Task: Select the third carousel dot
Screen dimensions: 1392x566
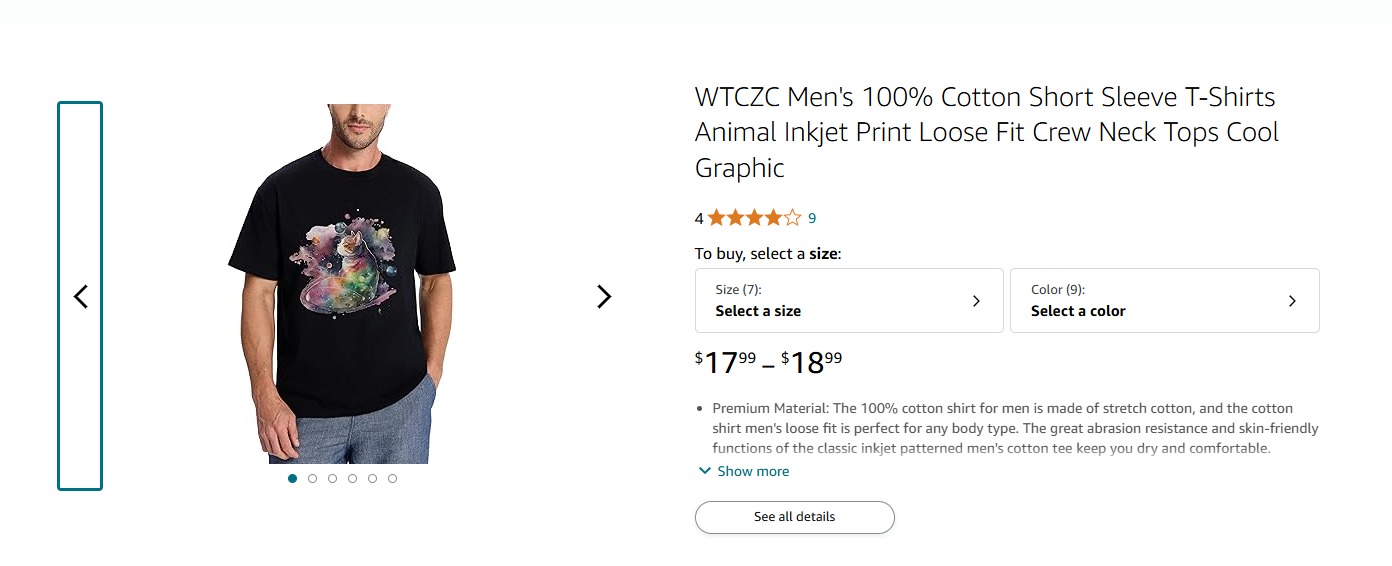Action: (332, 479)
